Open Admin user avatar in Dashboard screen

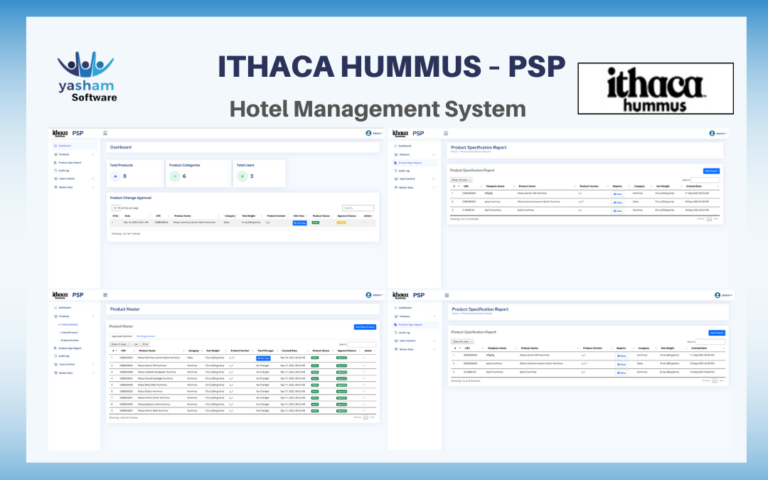[368, 133]
